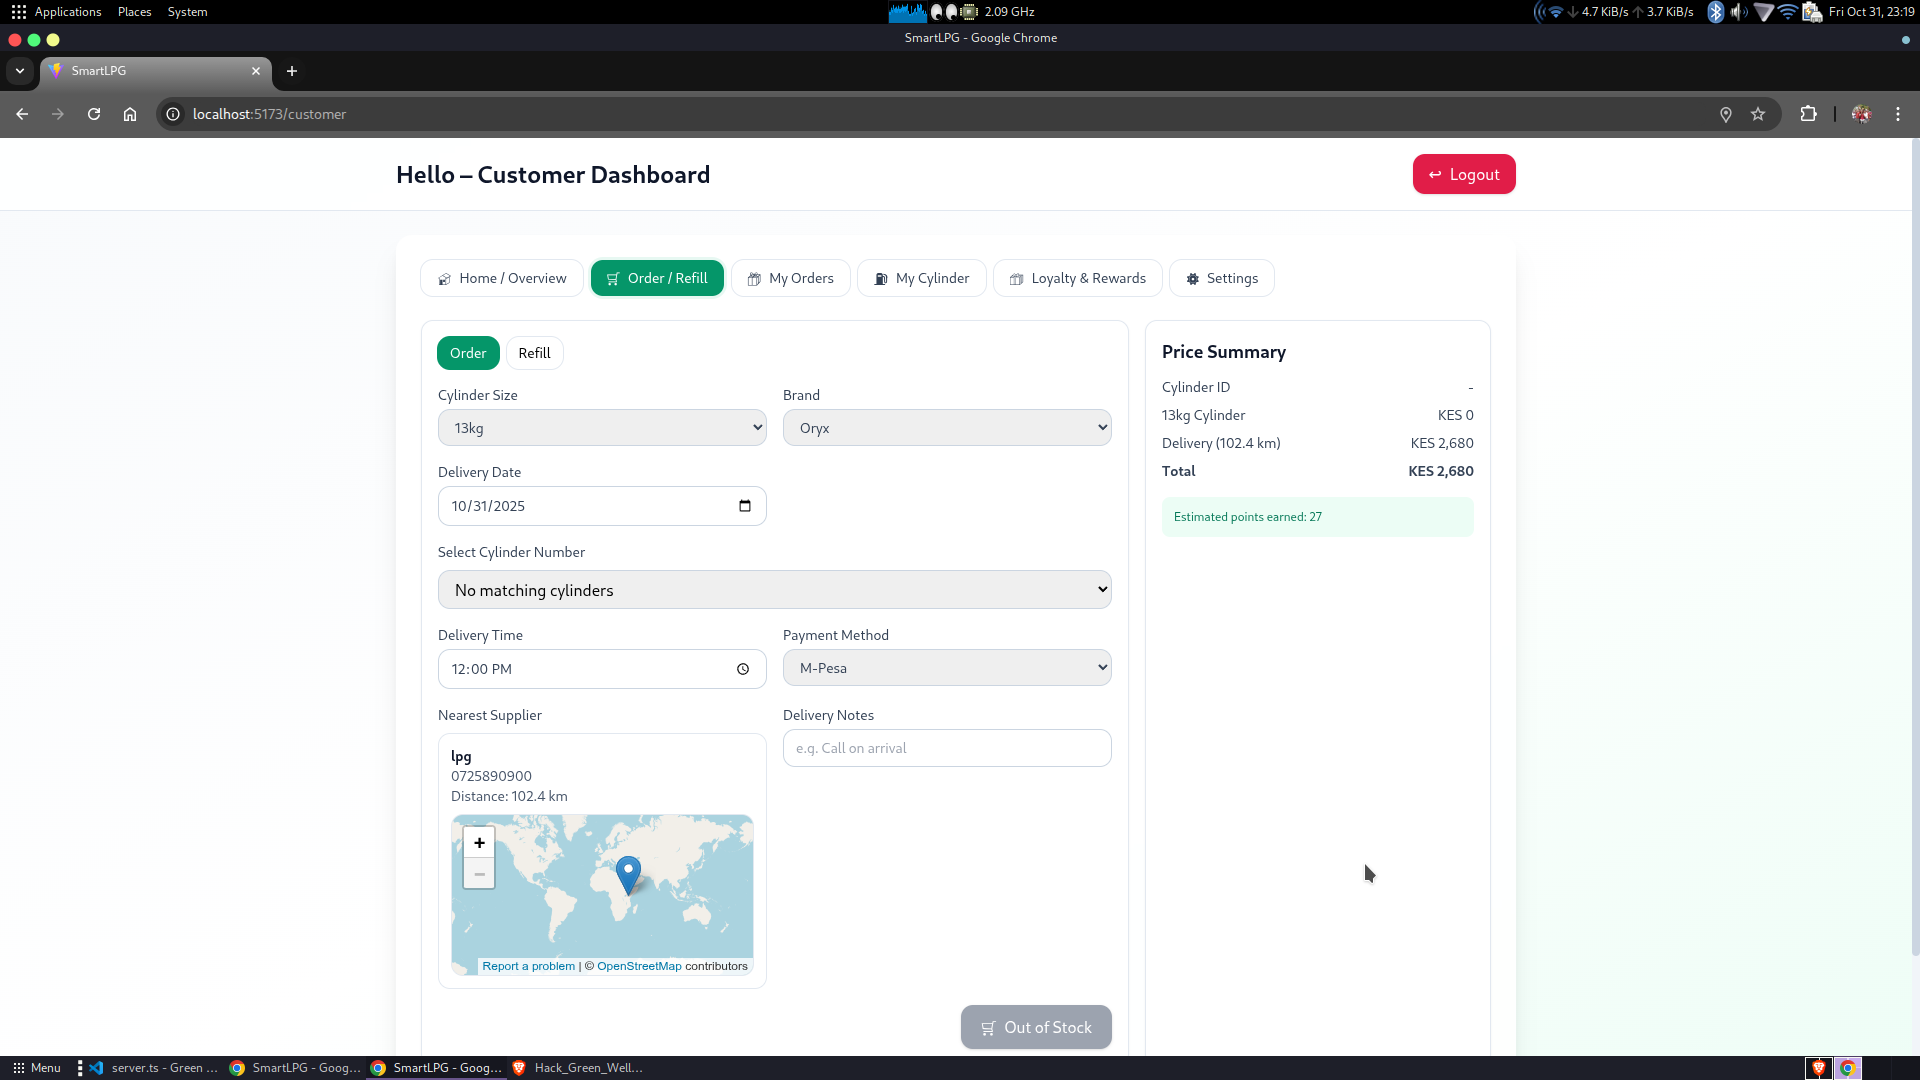Bookmark this page with star icon
1920x1080 pixels.
tap(1758, 114)
